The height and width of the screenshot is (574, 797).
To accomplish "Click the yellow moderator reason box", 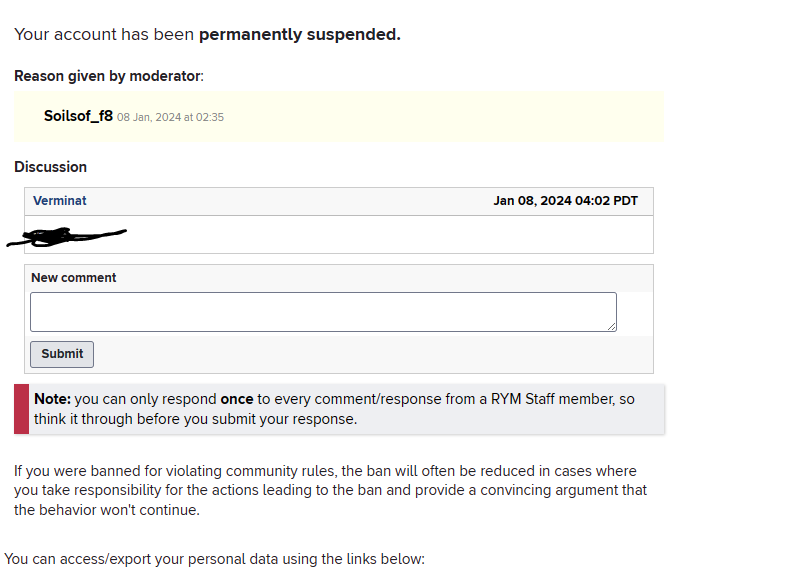I will [339, 117].
